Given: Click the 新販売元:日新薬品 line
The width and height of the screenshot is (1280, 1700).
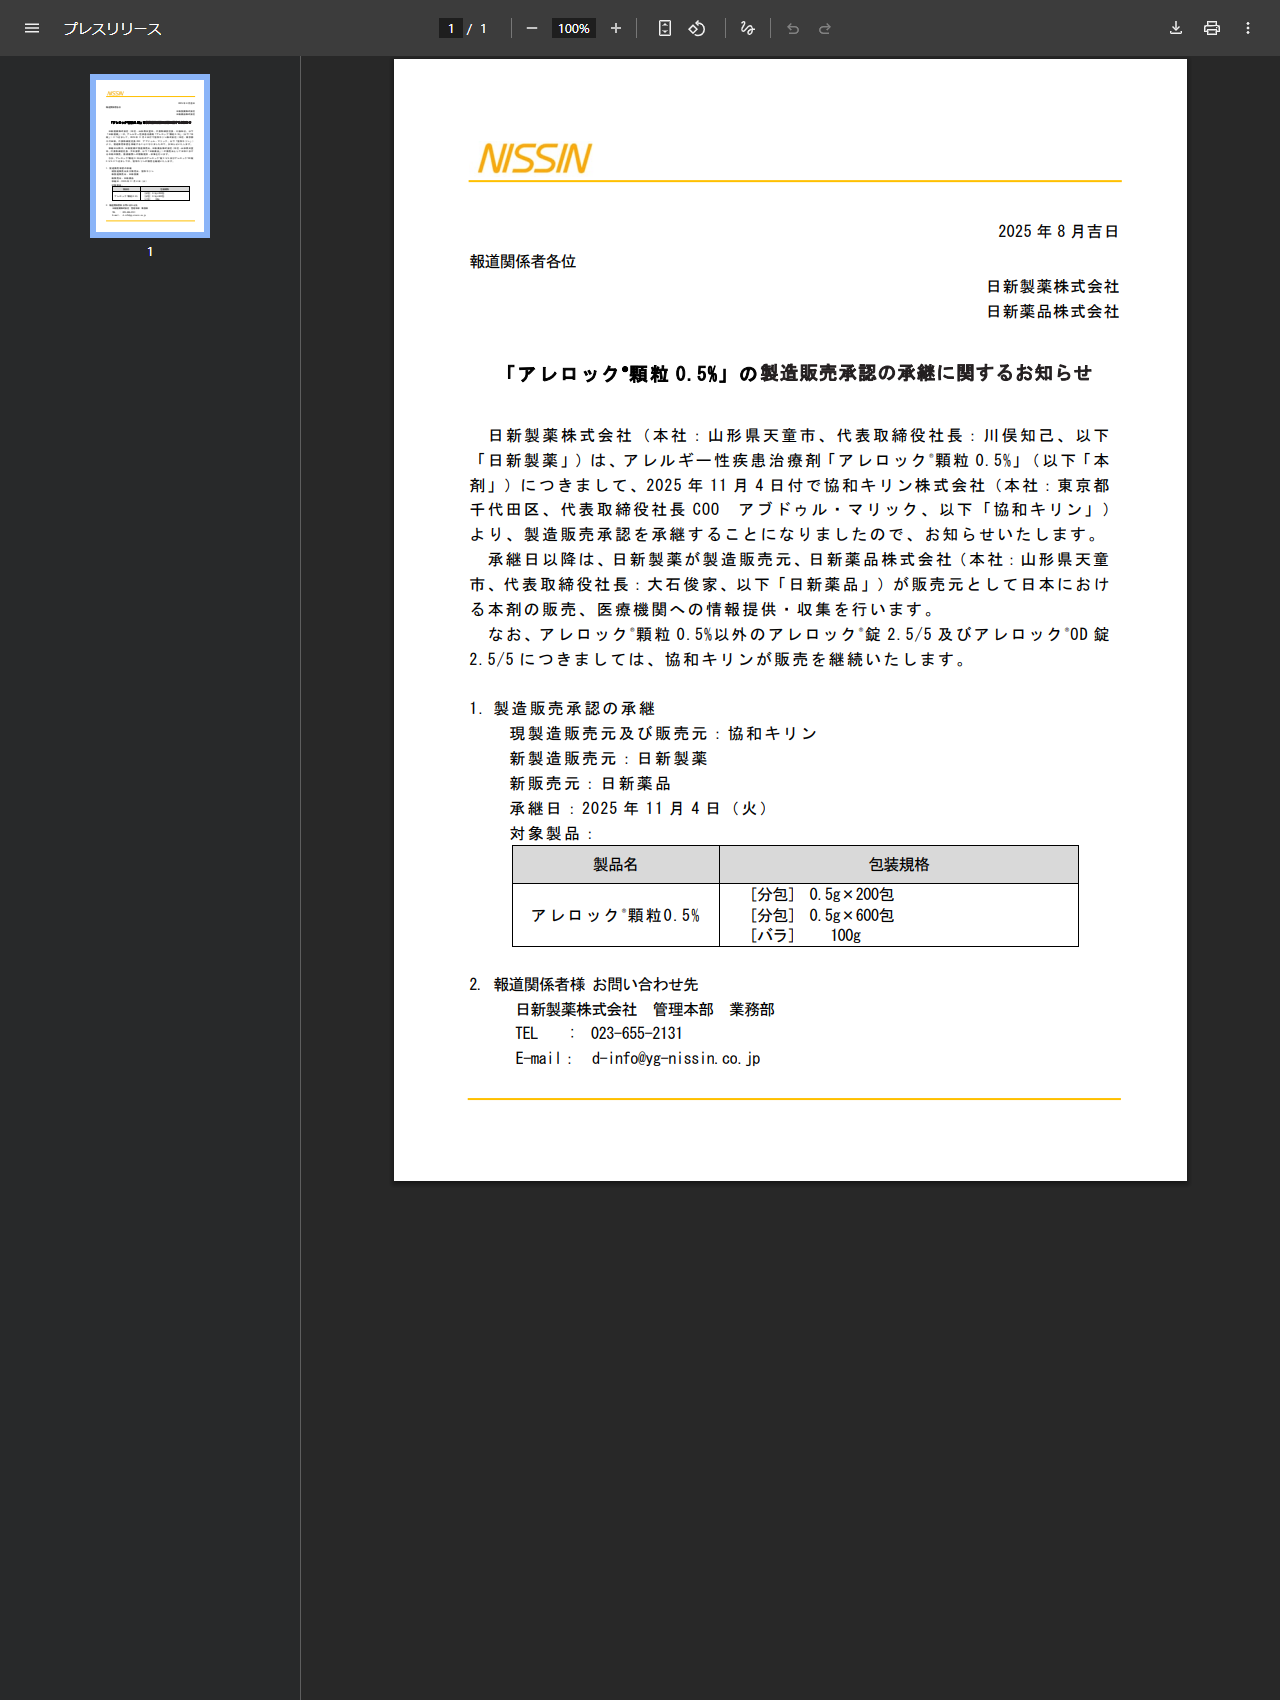Looking at the screenshot, I should click(590, 783).
